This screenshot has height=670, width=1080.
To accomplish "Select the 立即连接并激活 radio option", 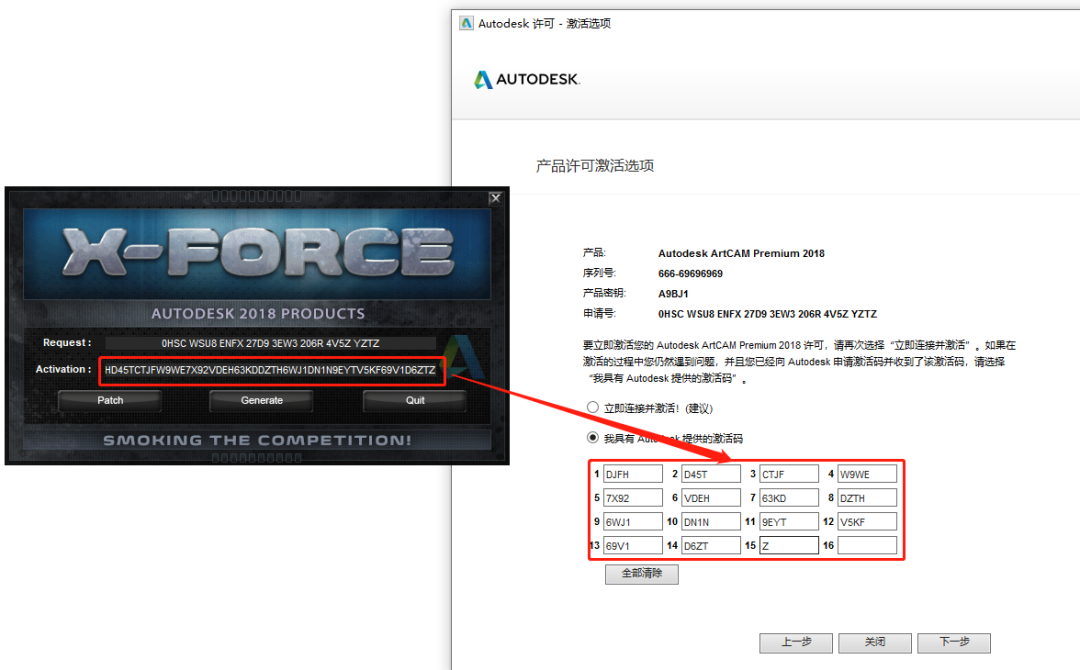I will [x=592, y=408].
